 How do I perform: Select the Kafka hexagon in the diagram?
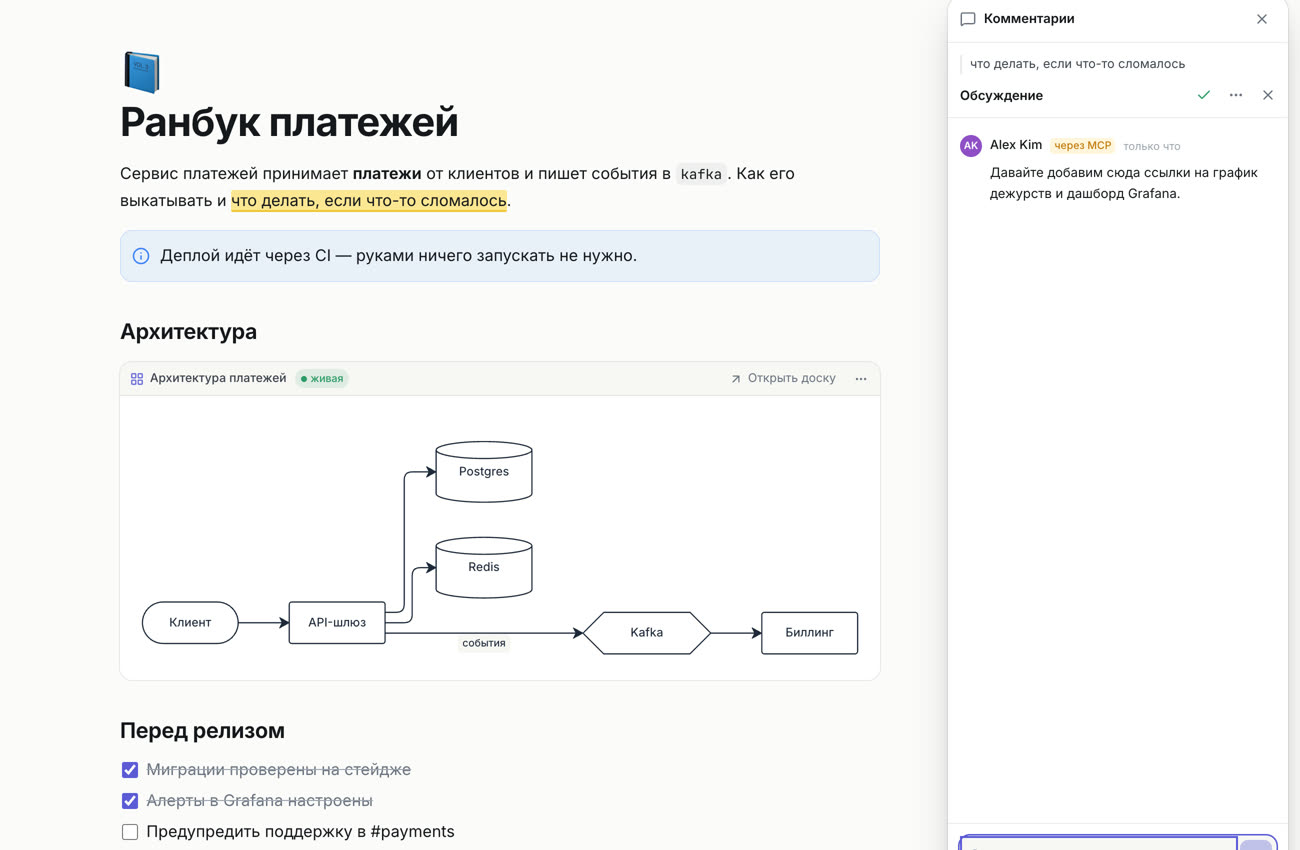[x=647, y=633]
